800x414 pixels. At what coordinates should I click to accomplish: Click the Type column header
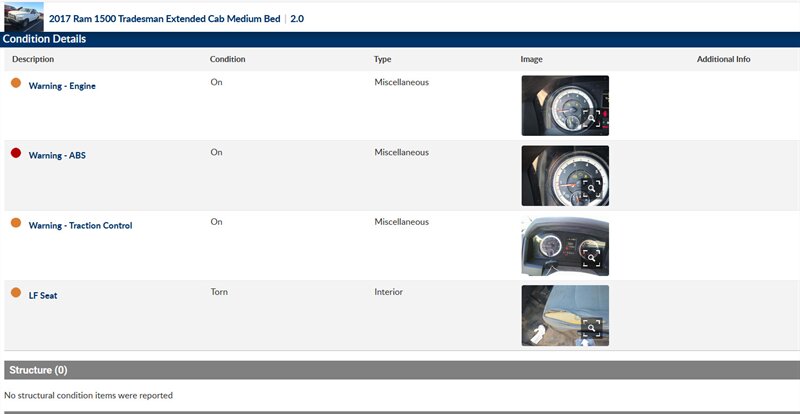point(382,59)
